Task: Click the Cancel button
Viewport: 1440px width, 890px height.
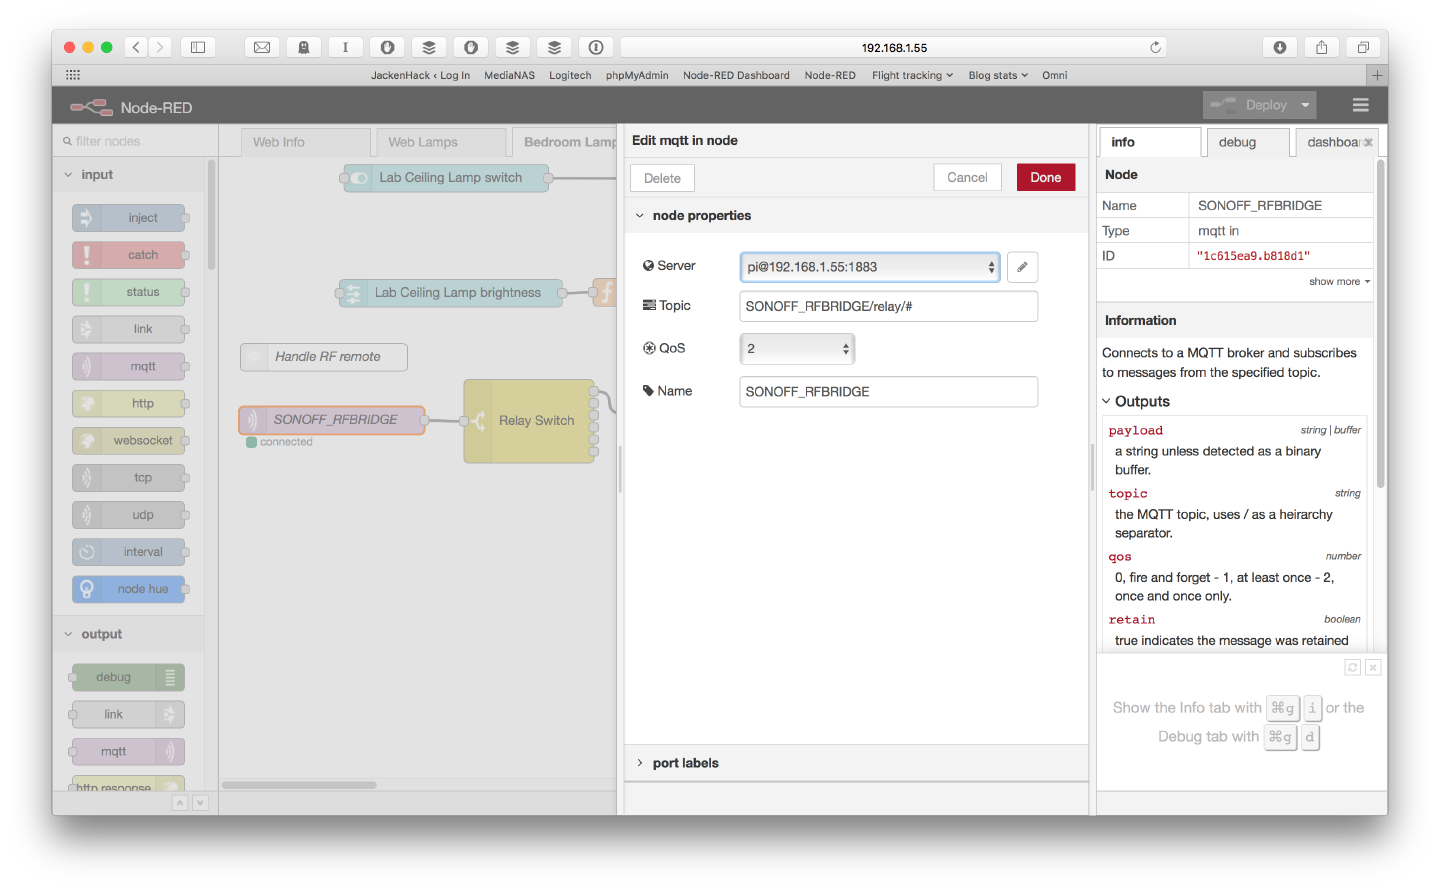Action: (x=967, y=177)
